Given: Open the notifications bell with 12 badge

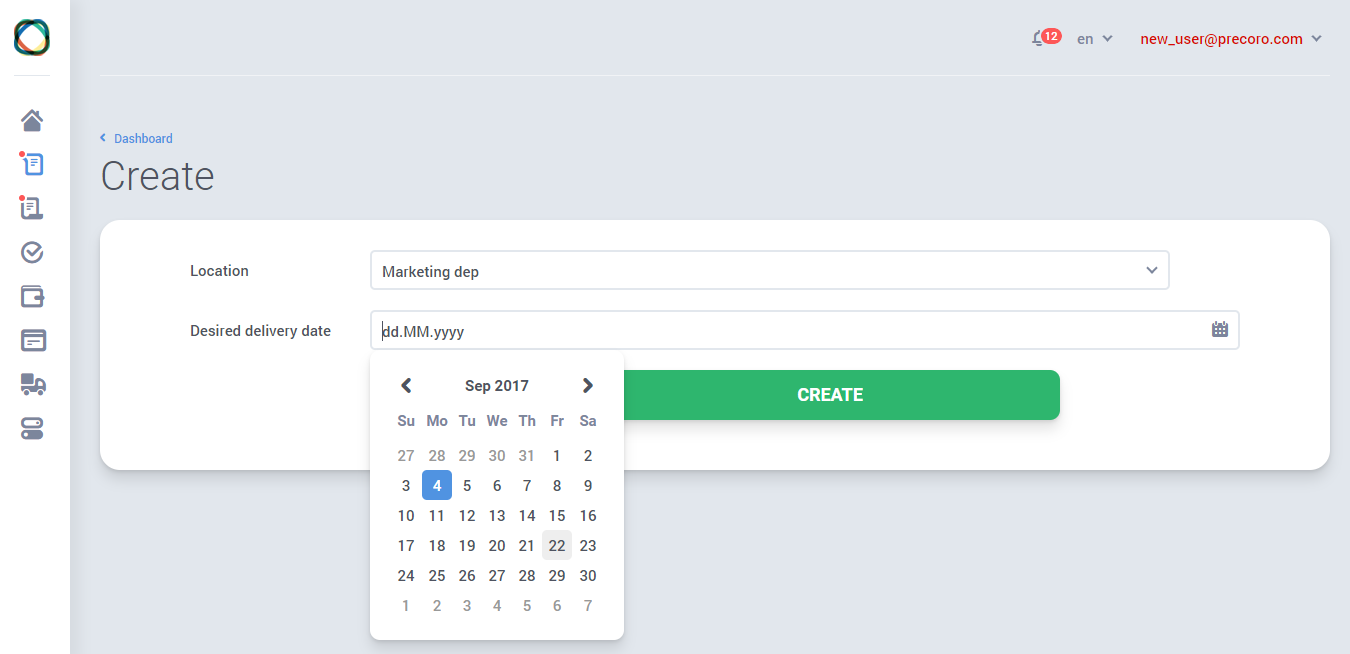Looking at the screenshot, I should point(1040,39).
